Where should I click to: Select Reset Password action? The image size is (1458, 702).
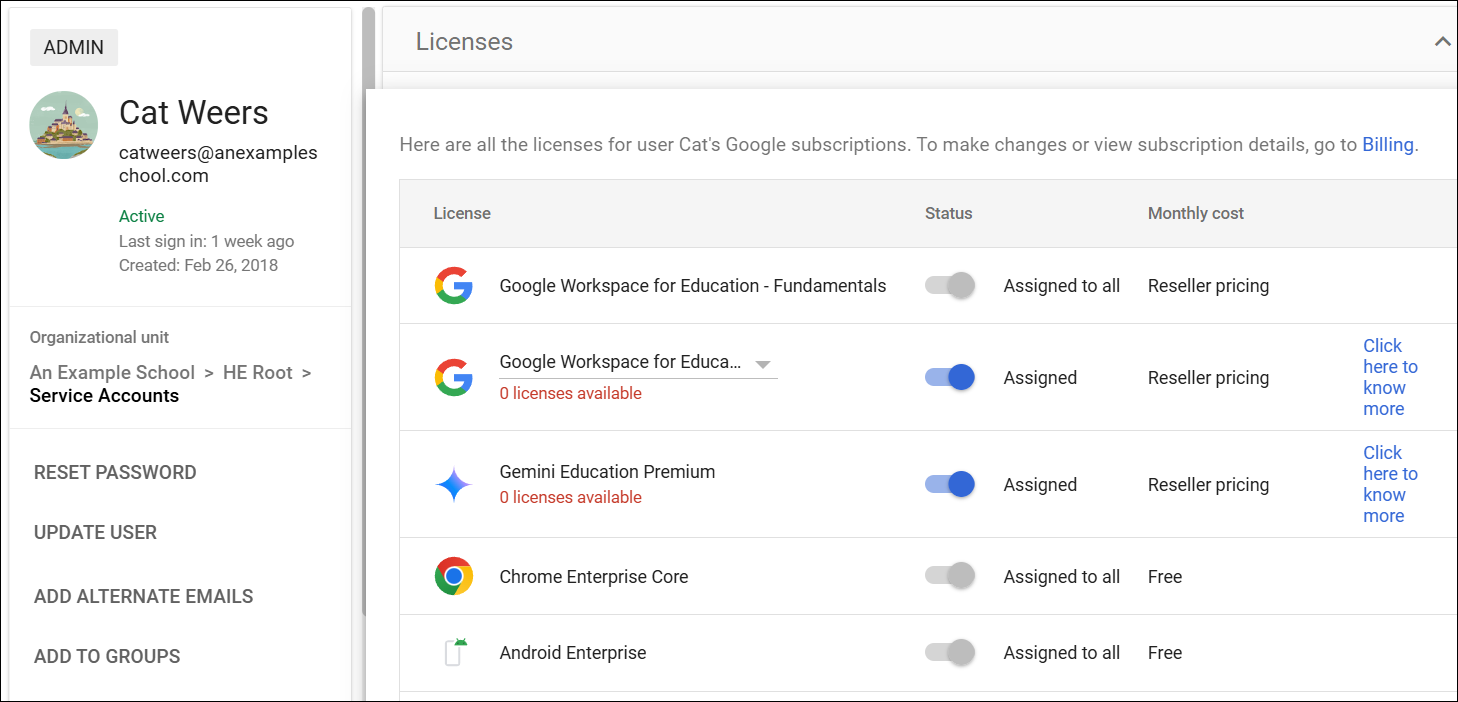[115, 473]
